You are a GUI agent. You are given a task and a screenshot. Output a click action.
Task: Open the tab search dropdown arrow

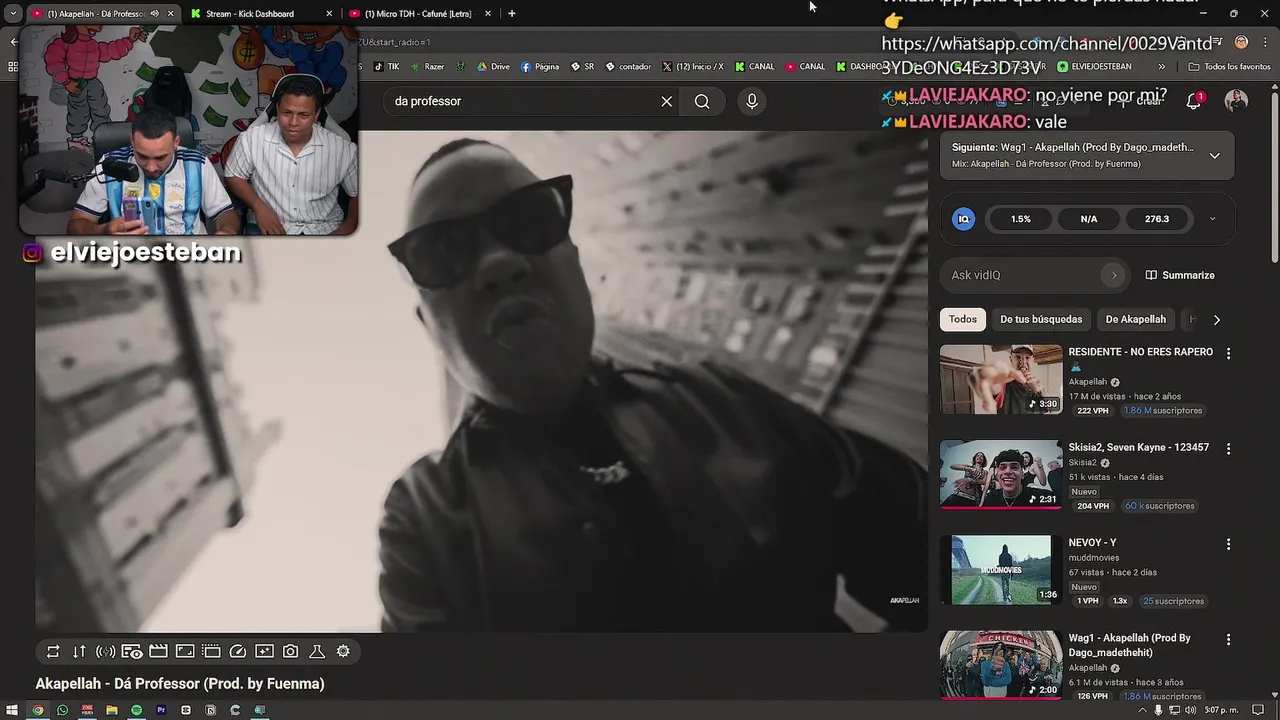(13, 14)
